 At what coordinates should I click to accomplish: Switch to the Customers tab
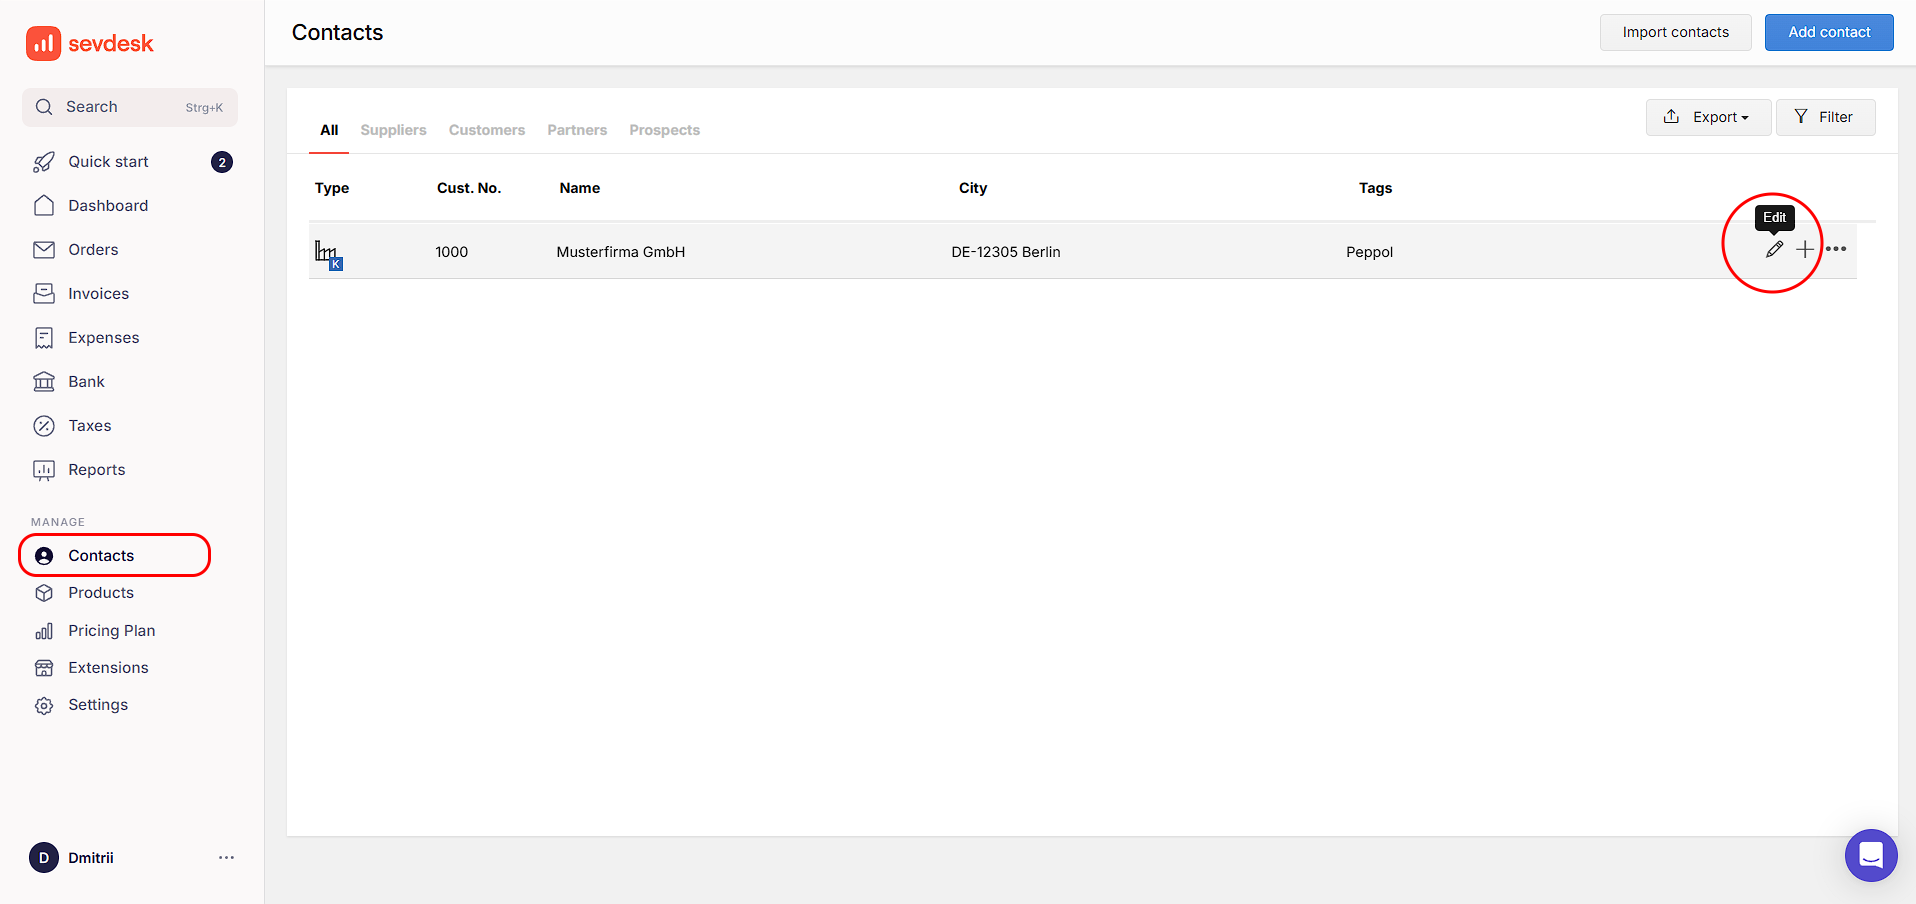[x=486, y=130]
